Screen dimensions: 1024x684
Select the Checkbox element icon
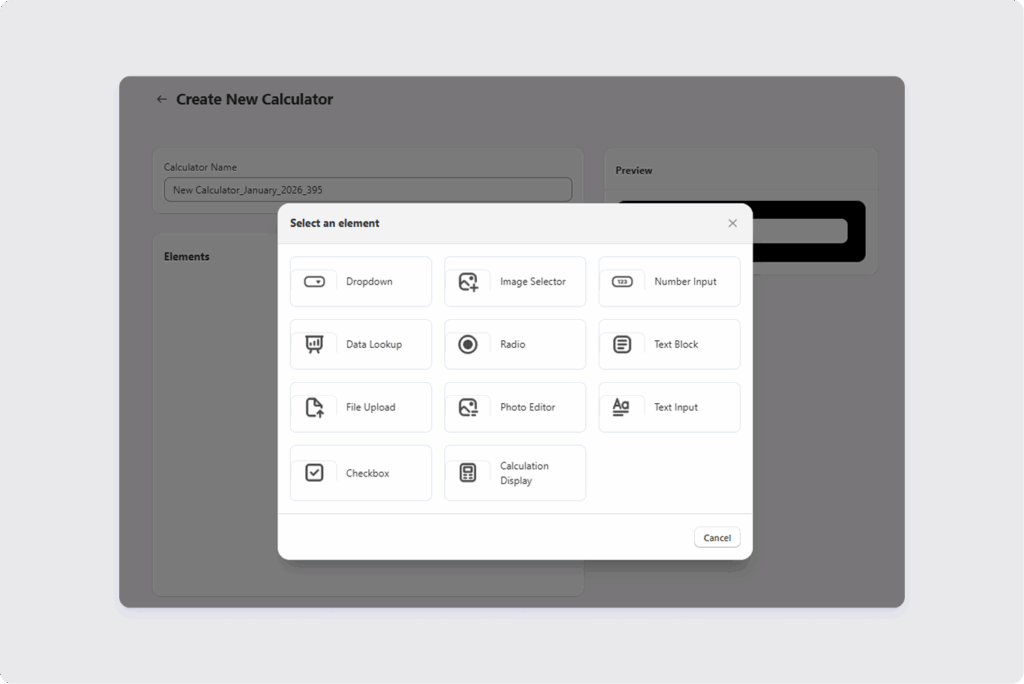(x=314, y=473)
